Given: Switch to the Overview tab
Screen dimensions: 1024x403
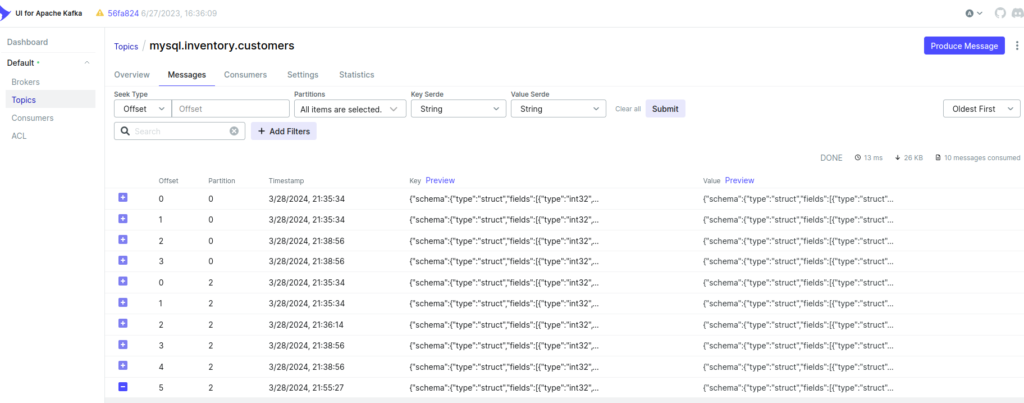Looking at the screenshot, I should 132,75.
